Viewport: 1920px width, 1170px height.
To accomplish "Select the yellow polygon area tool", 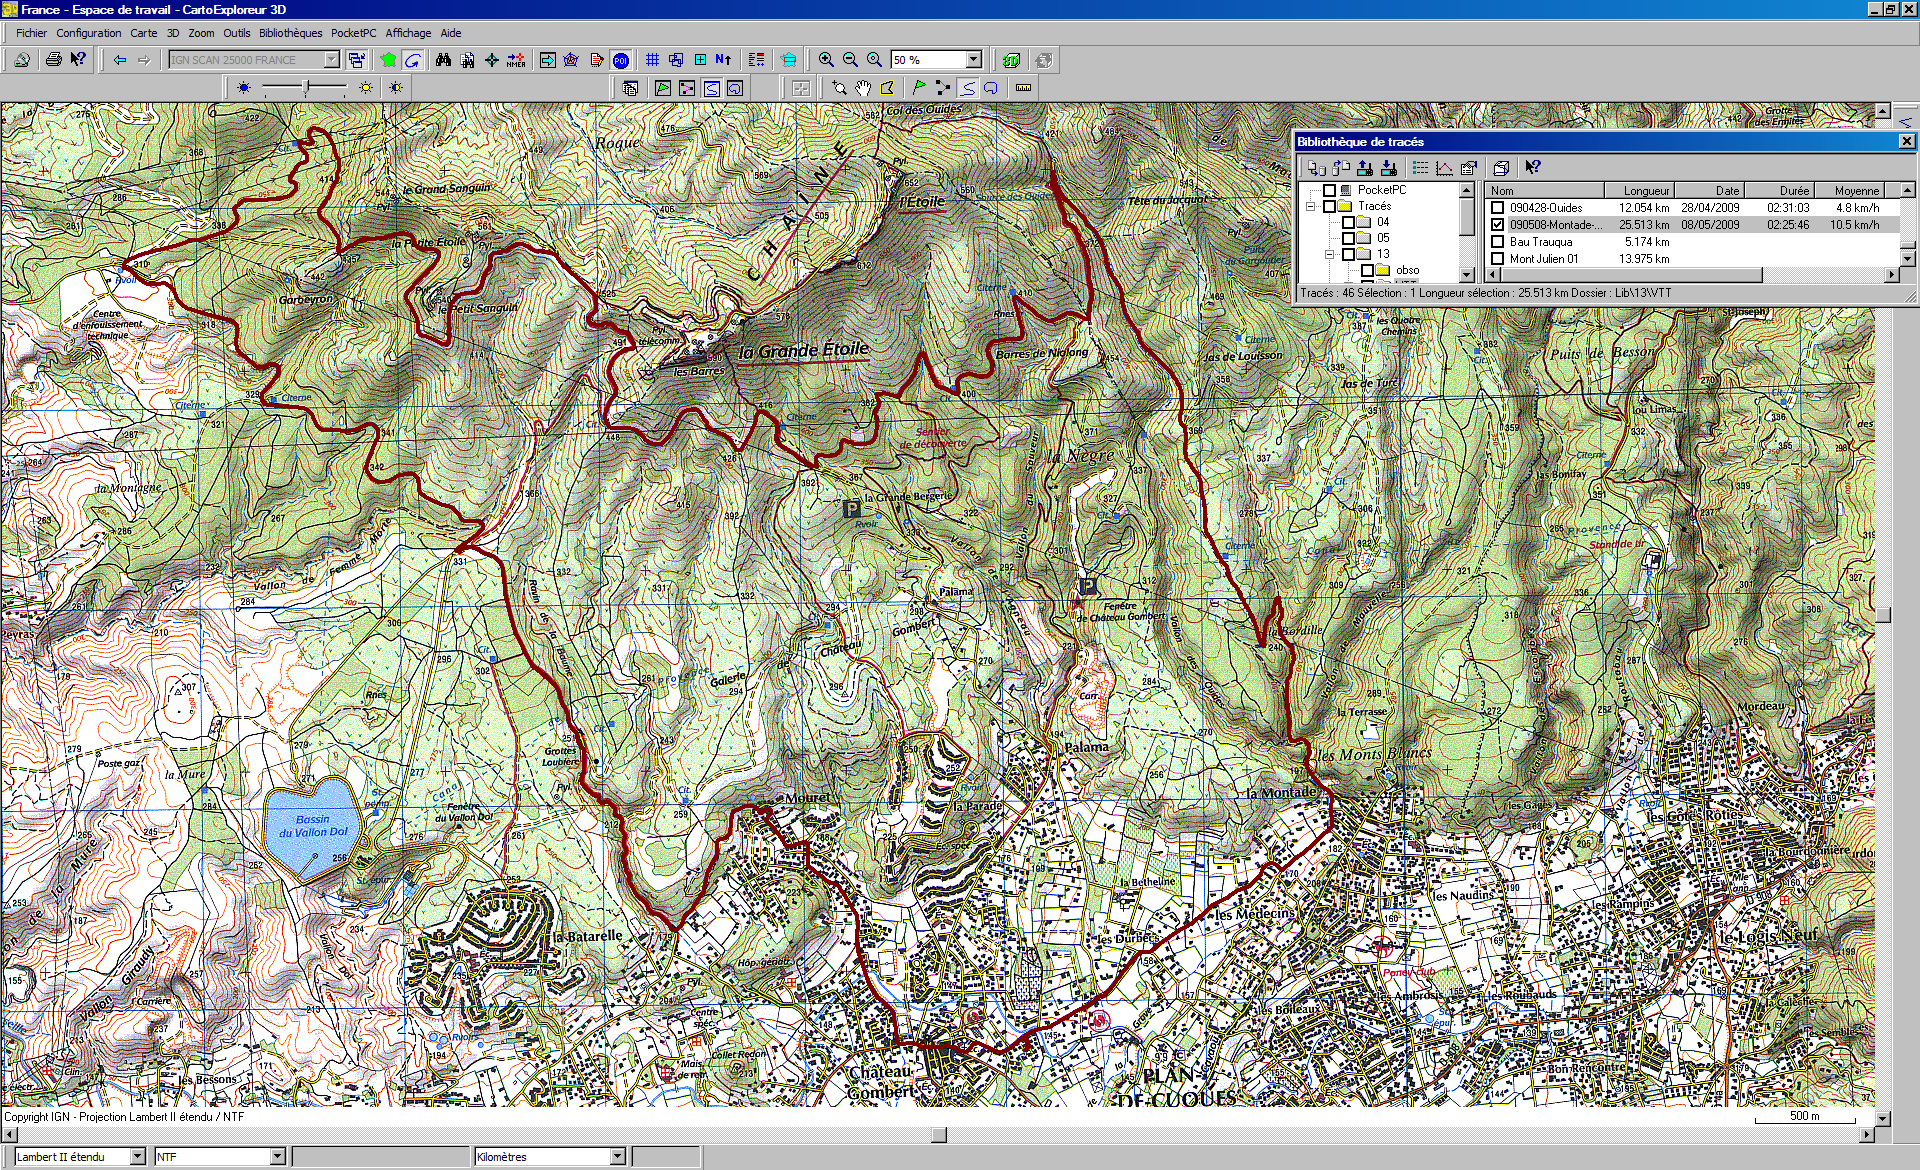I will [x=887, y=88].
